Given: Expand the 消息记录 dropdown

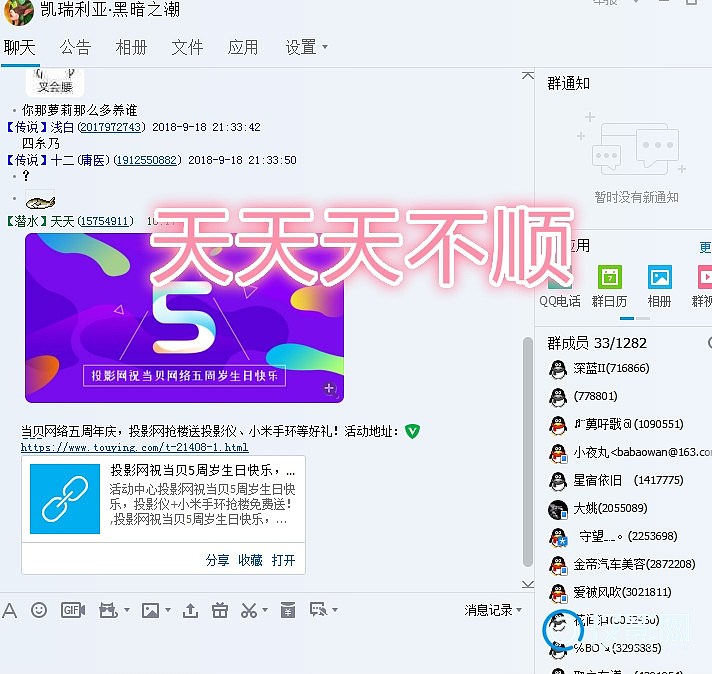Looking at the screenshot, I should tap(493, 610).
